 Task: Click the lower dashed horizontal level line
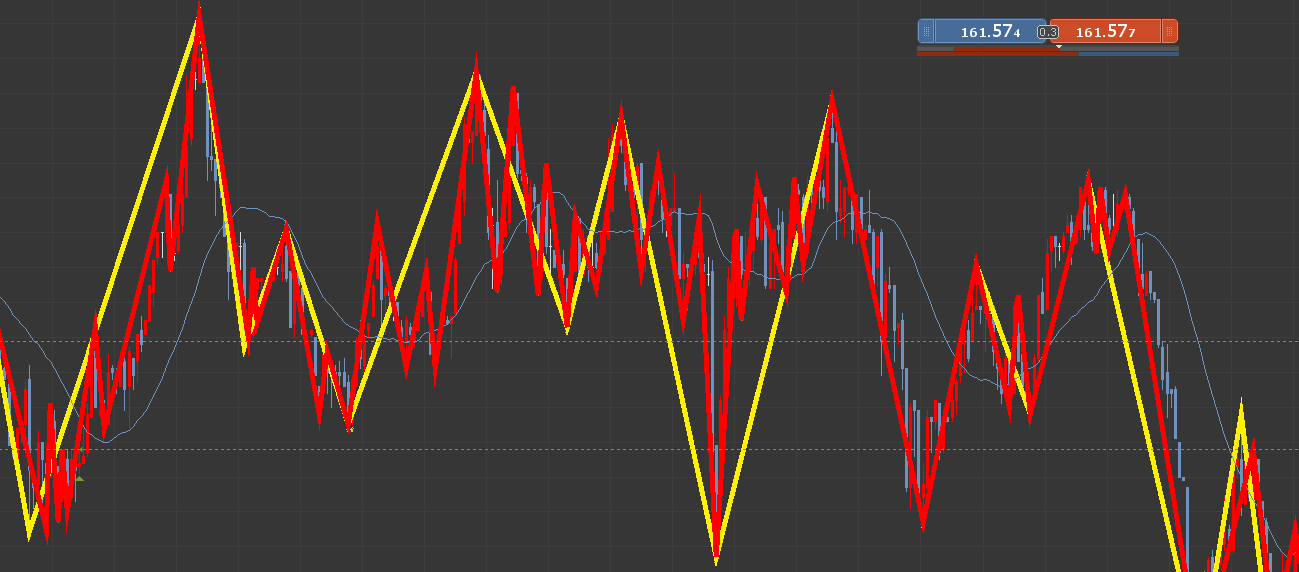point(649,448)
